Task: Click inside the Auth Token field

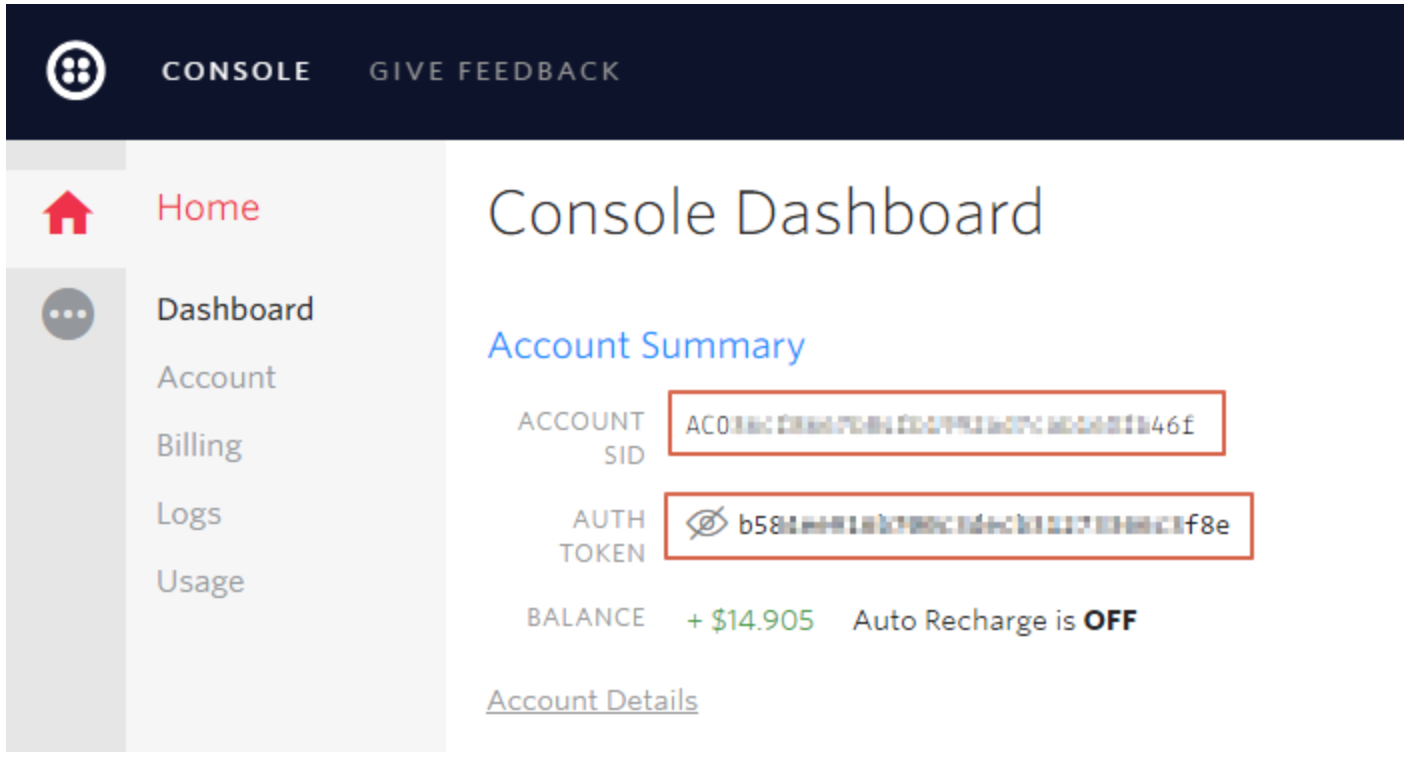Action: pos(959,525)
